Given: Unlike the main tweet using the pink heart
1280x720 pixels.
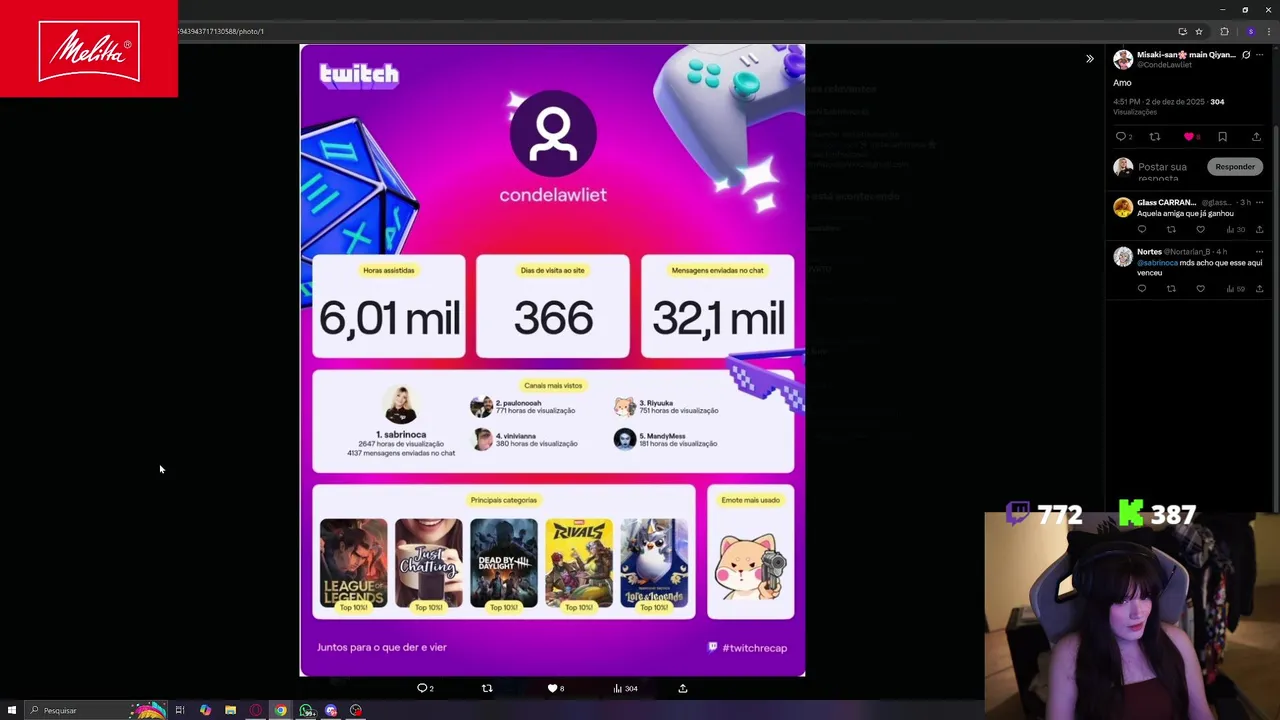Looking at the screenshot, I should tap(1189, 137).
